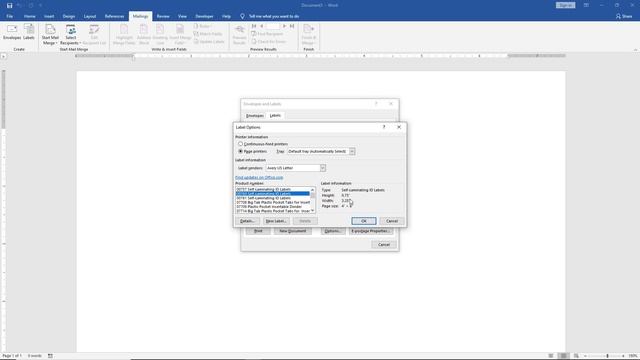Click the Address Block icon
The height and width of the screenshot is (360, 640).
coord(144,35)
